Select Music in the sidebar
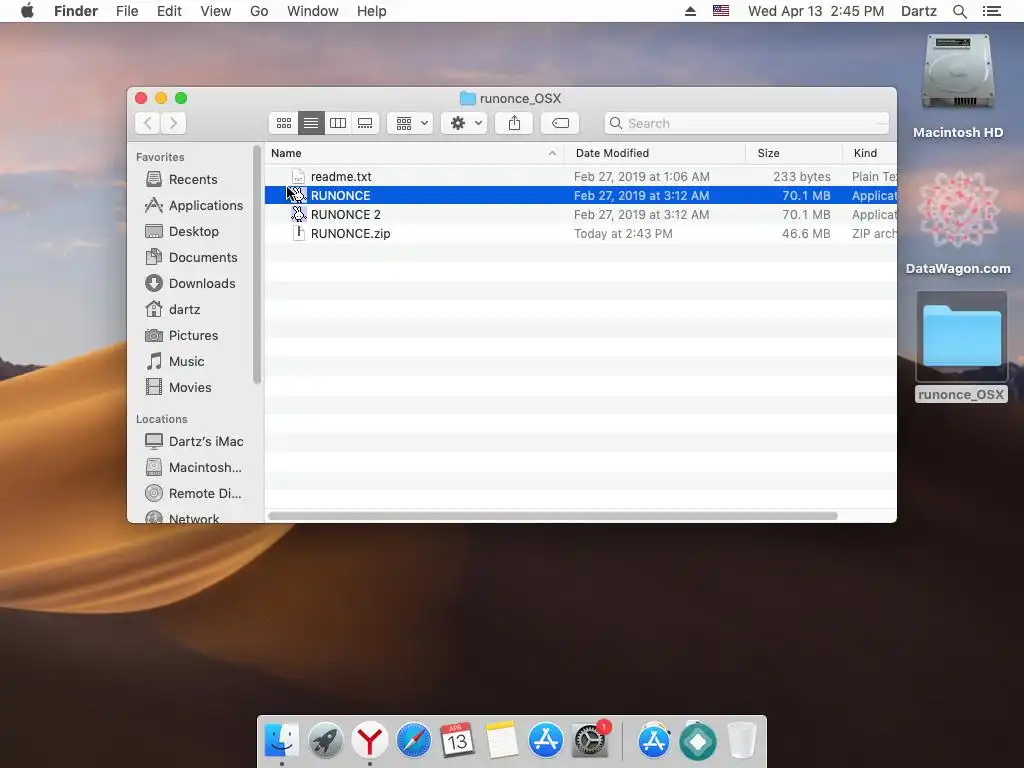Screen dimensions: 1024x768 (x=174, y=361)
